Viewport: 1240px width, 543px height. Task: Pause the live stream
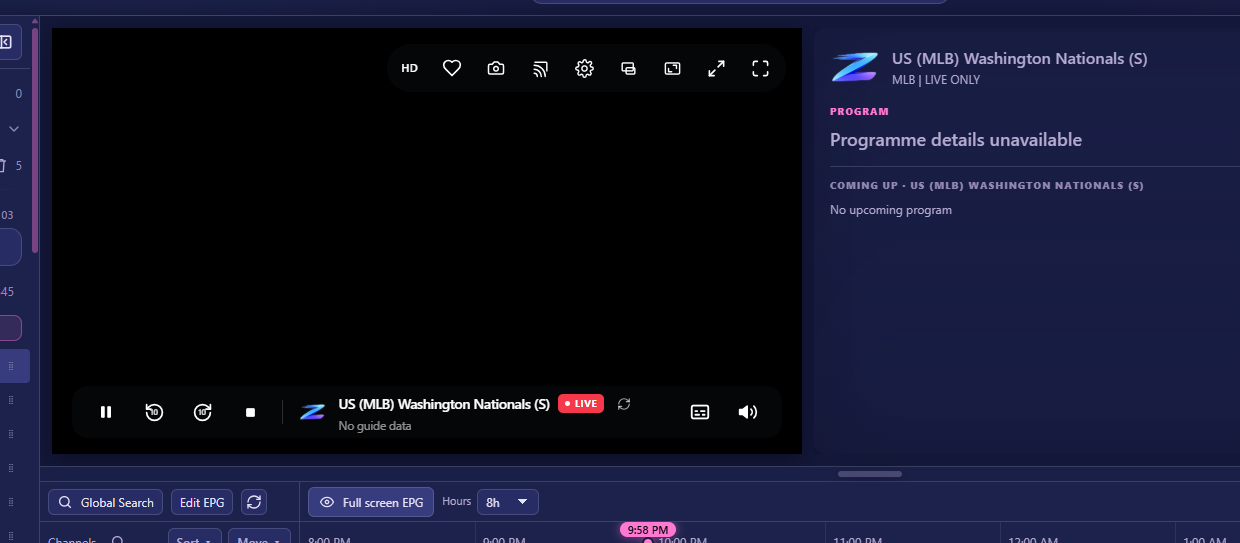pyautogui.click(x=106, y=412)
